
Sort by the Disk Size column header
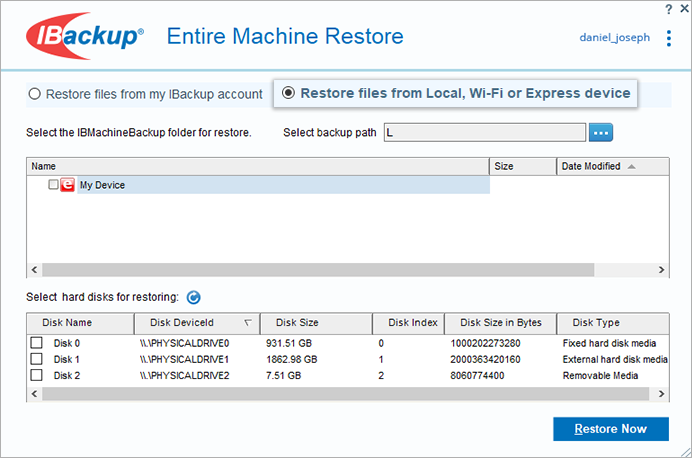point(316,323)
